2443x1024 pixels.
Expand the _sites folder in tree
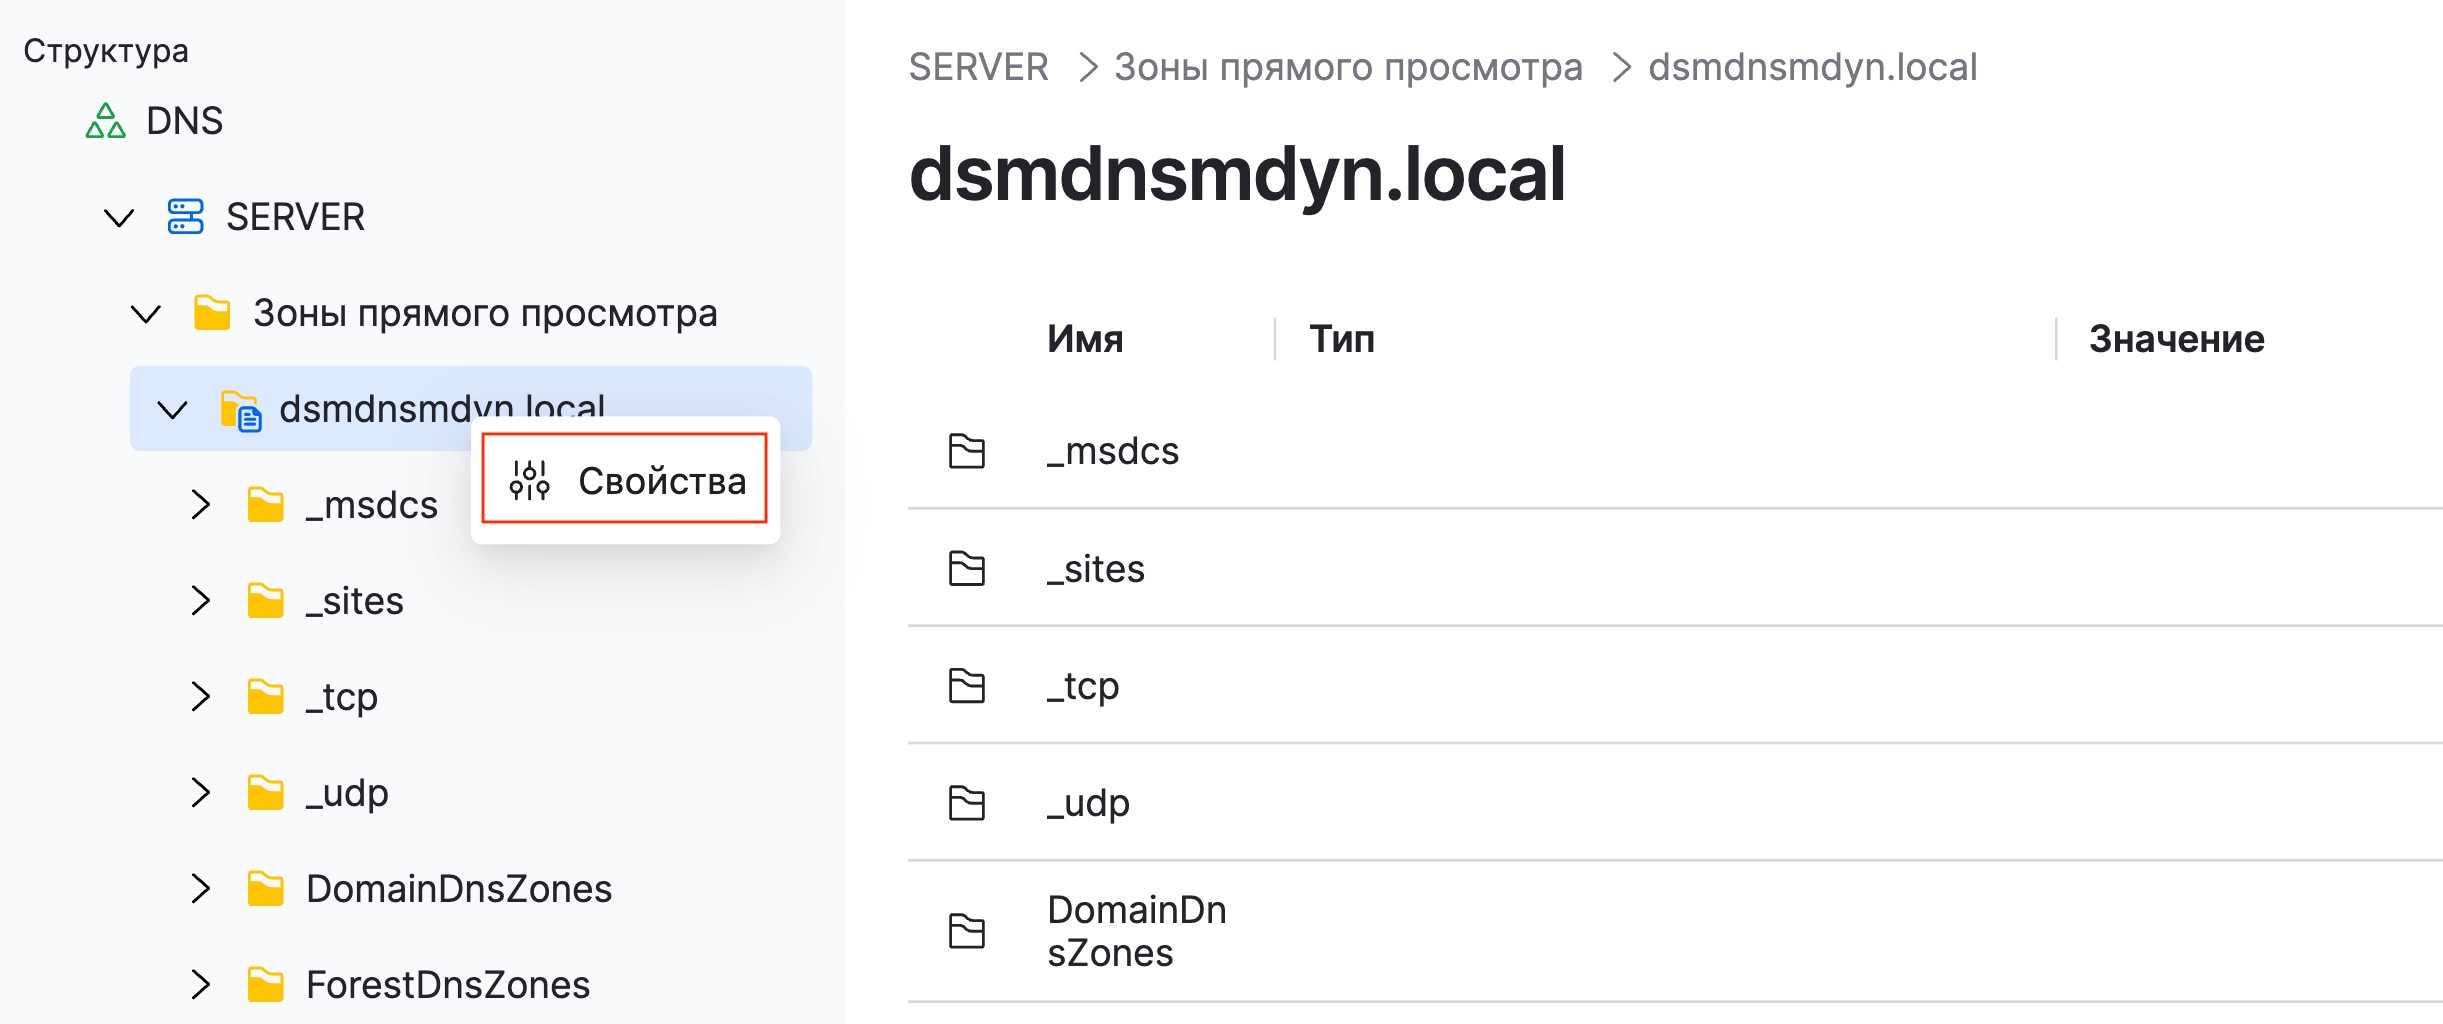pyautogui.click(x=201, y=601)
